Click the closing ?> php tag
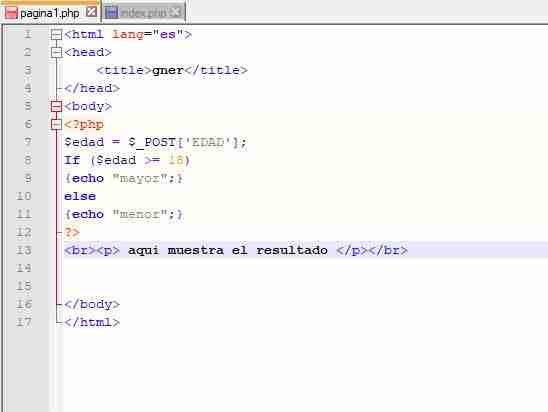Viewport: 548px width, 412px height. pos(72,232)
